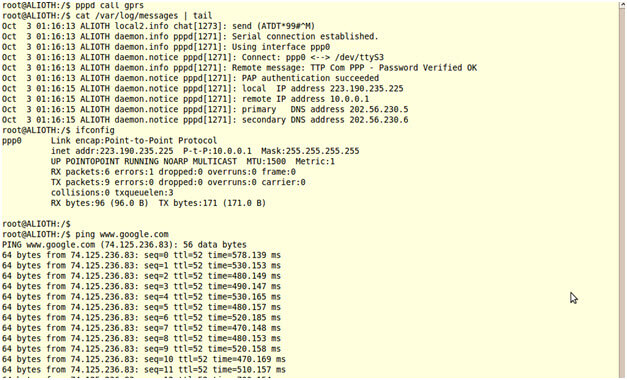Click 'Link encap:Point-to-Point Protocol' text

pos(134,140)
